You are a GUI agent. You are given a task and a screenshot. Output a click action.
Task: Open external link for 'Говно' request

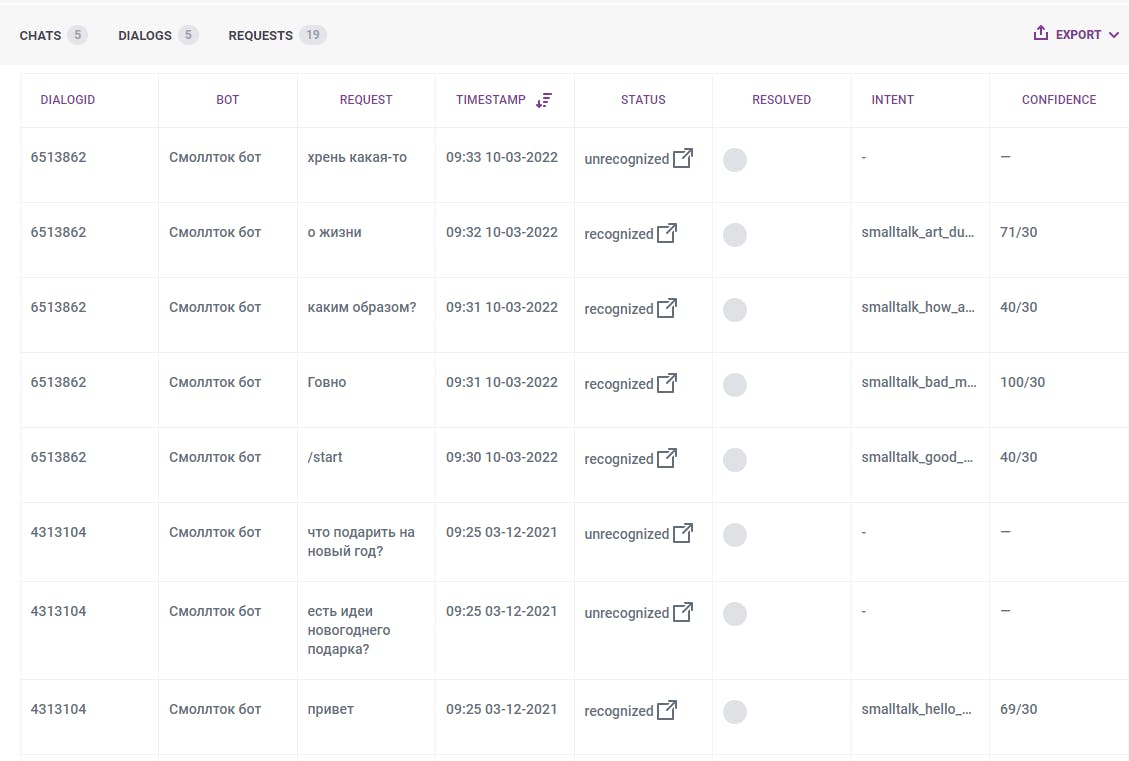(667, 383)
